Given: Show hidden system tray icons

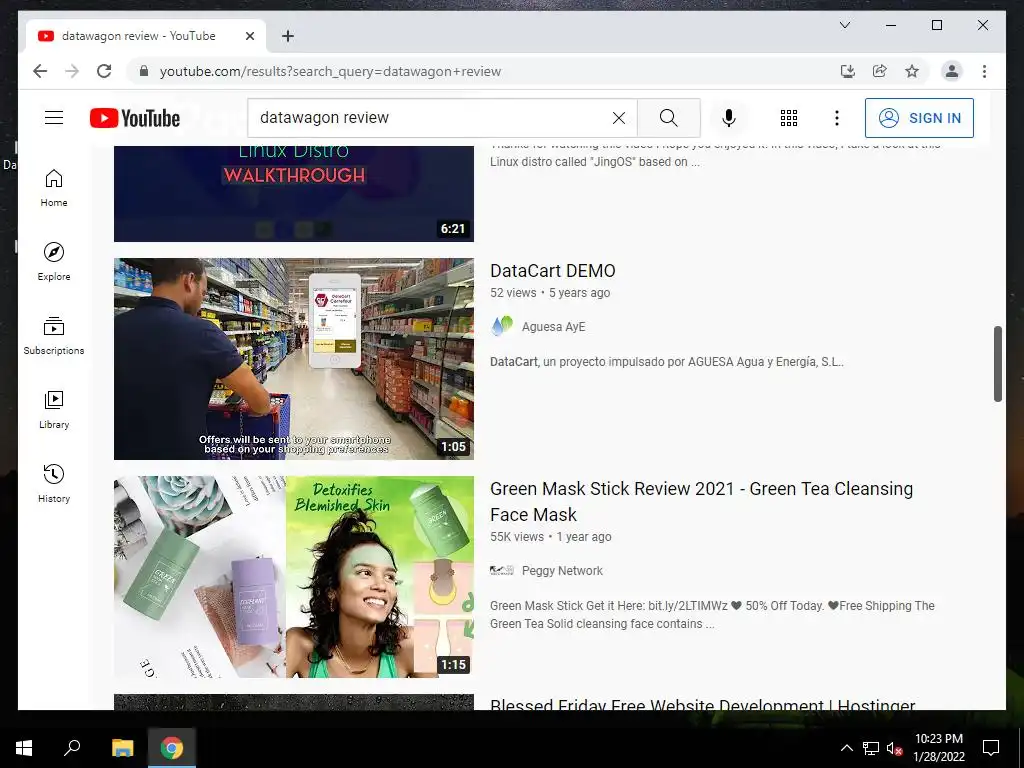Looking at the screenshot, I should [x=846, y=748].
